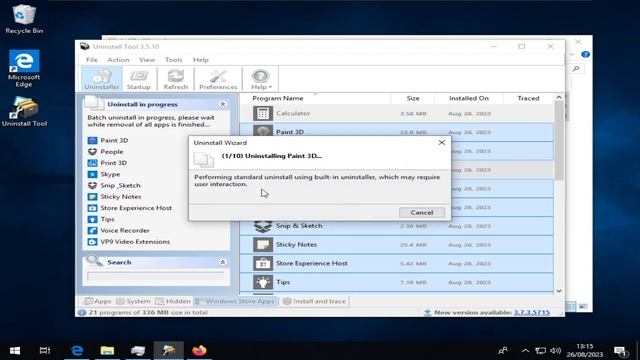Open Recycle Bin desktop icon
The height and width of the screenshot is (360, 640).
click(24, 20)
